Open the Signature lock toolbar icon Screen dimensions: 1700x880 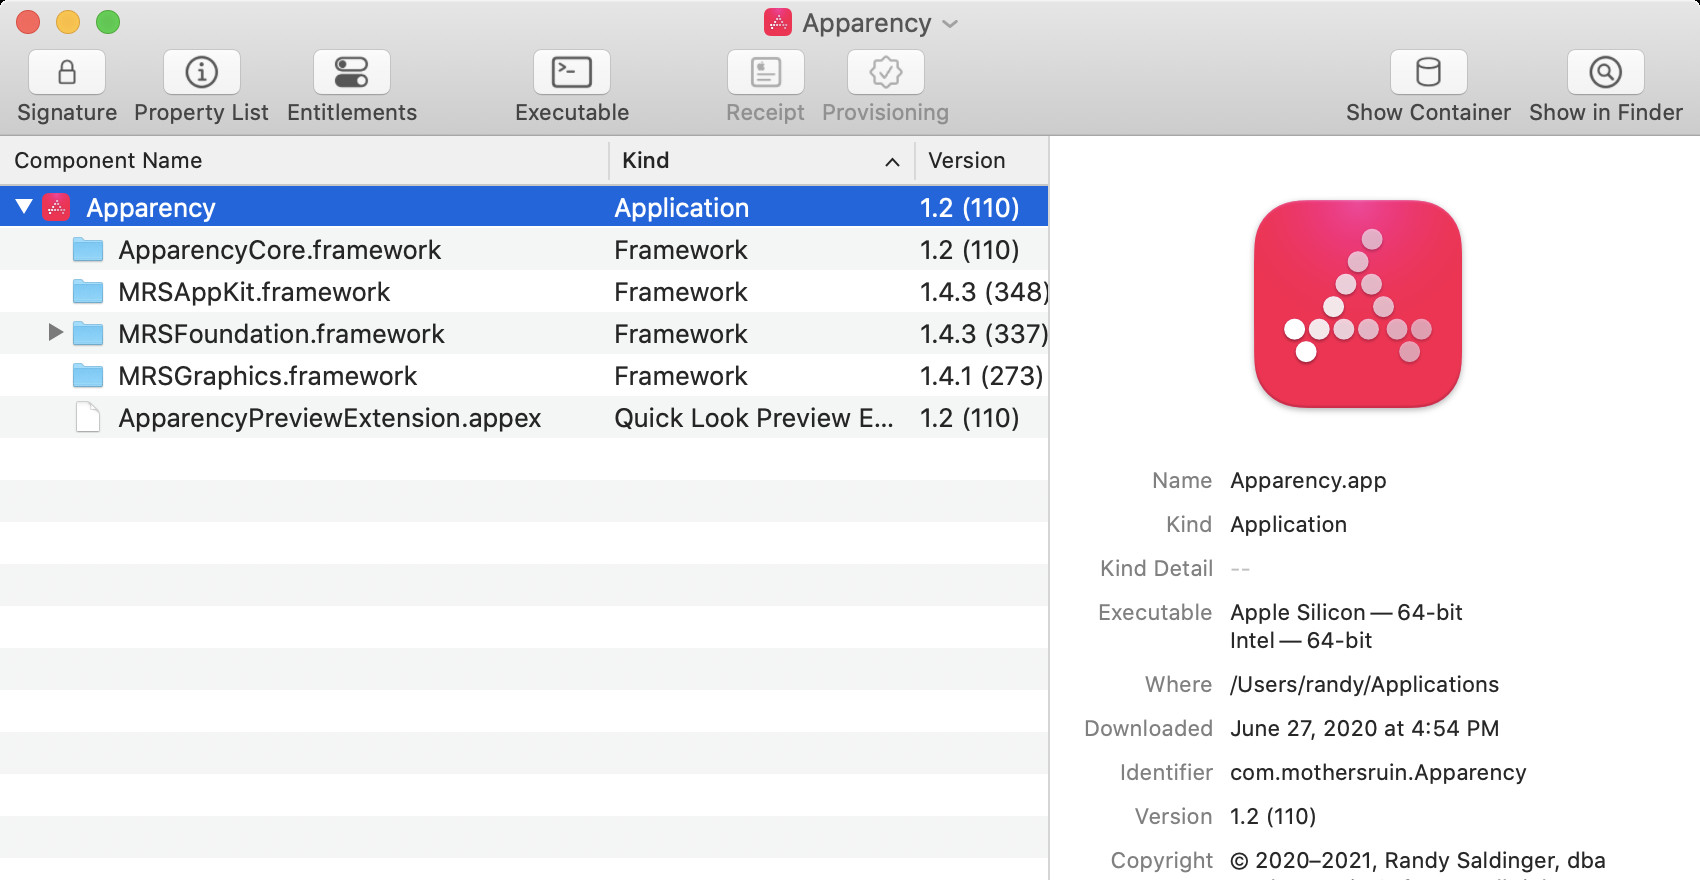[x=67, y=72]
